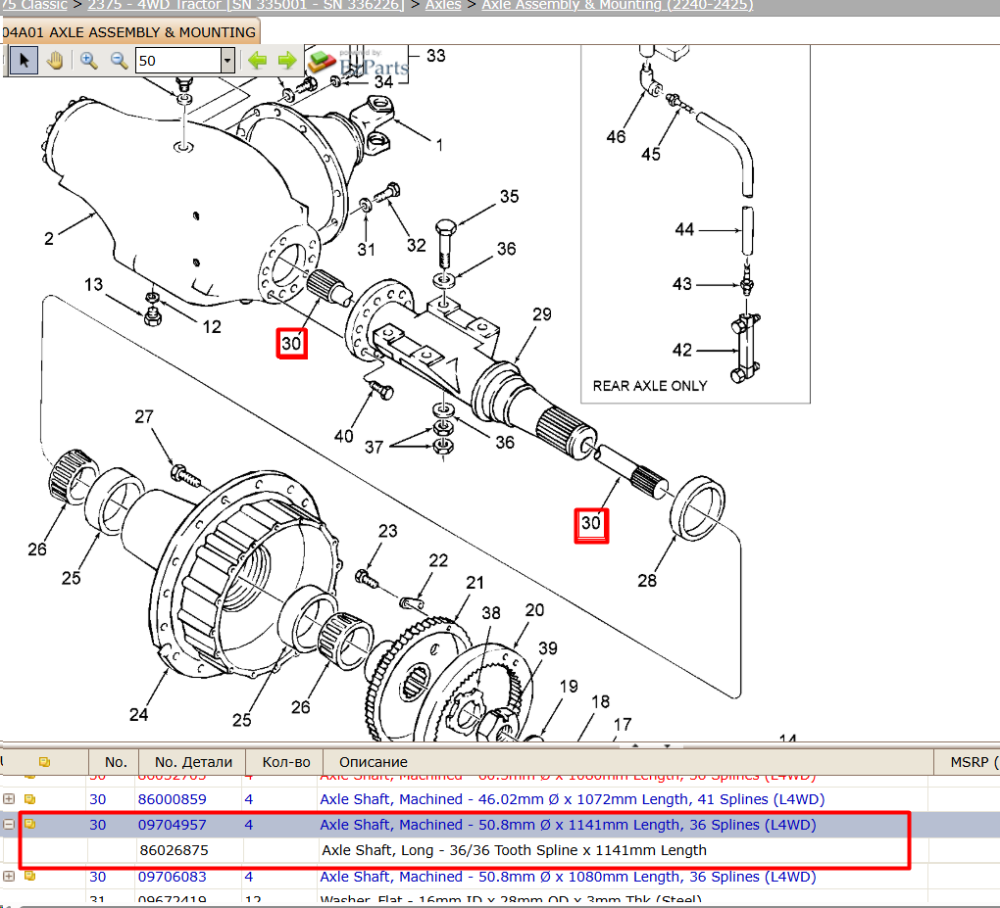Image resolution: width=1000 pixels, height=908 pixels.
Task: Click callout number 27 on diagram
Action: pos(144,417)
